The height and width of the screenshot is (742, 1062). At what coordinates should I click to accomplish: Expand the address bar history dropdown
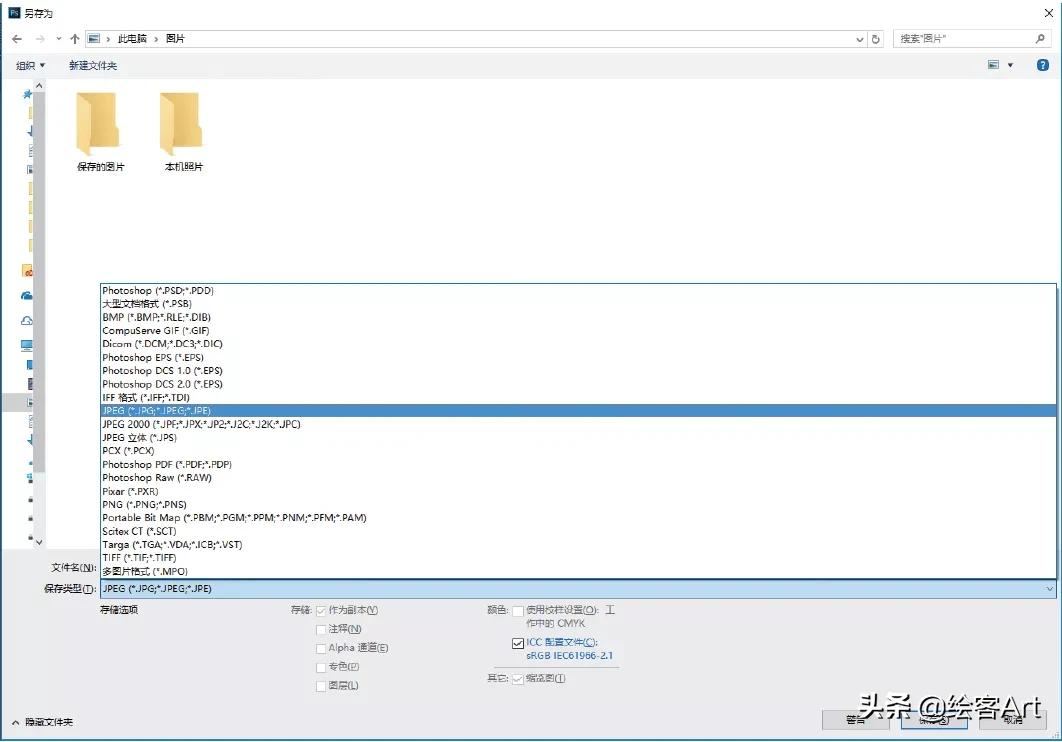click(859, 39)
